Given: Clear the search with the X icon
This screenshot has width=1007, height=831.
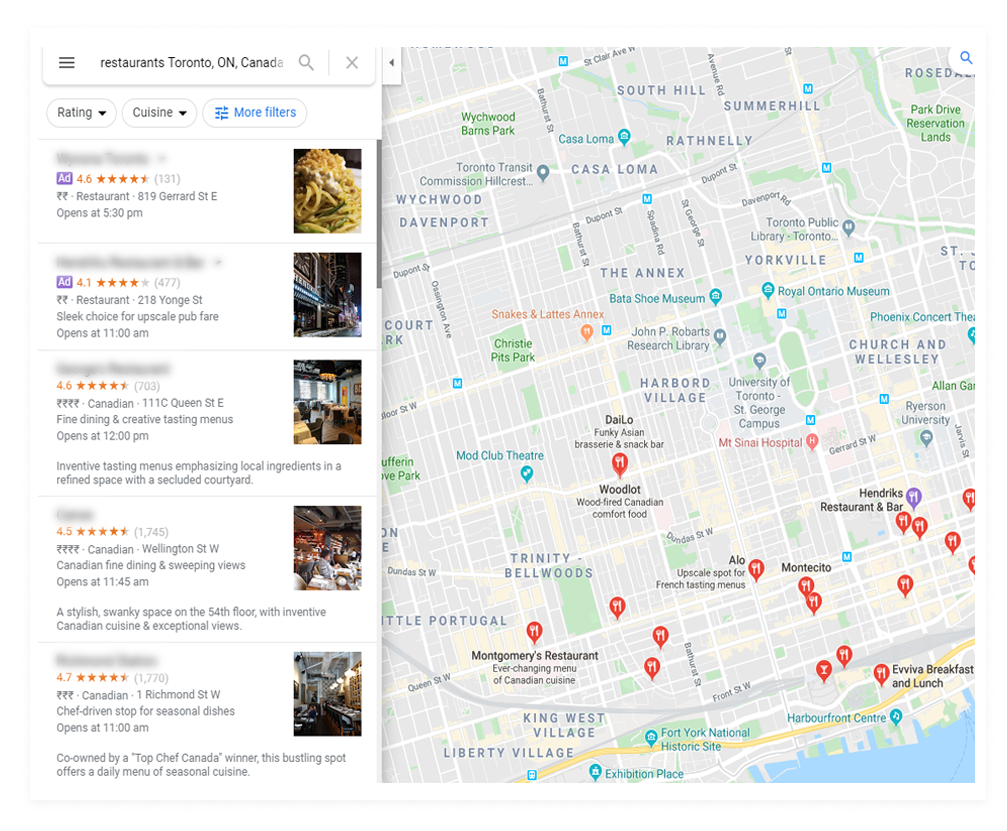Looking at the screenshot, I should pos(352,62).
